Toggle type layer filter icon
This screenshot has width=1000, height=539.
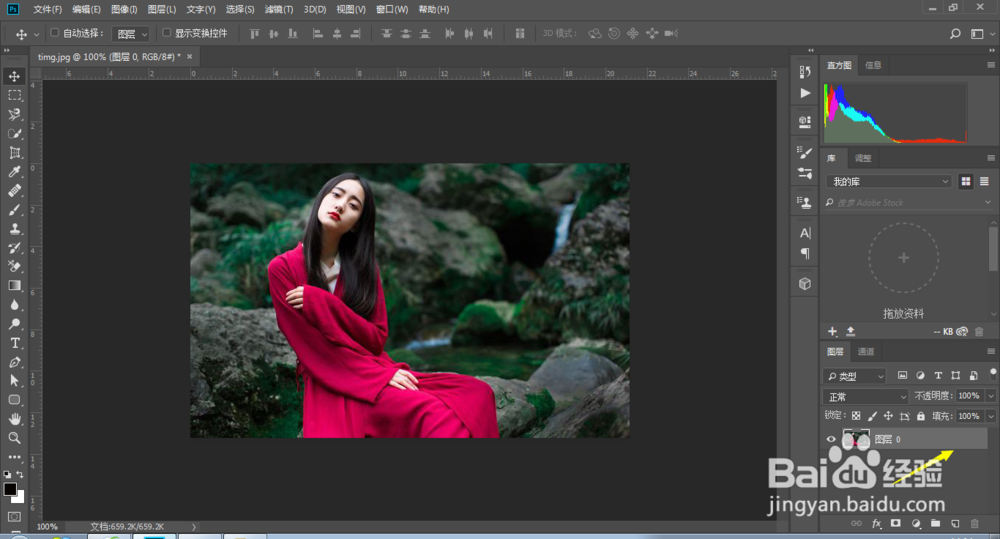(938, 376)
